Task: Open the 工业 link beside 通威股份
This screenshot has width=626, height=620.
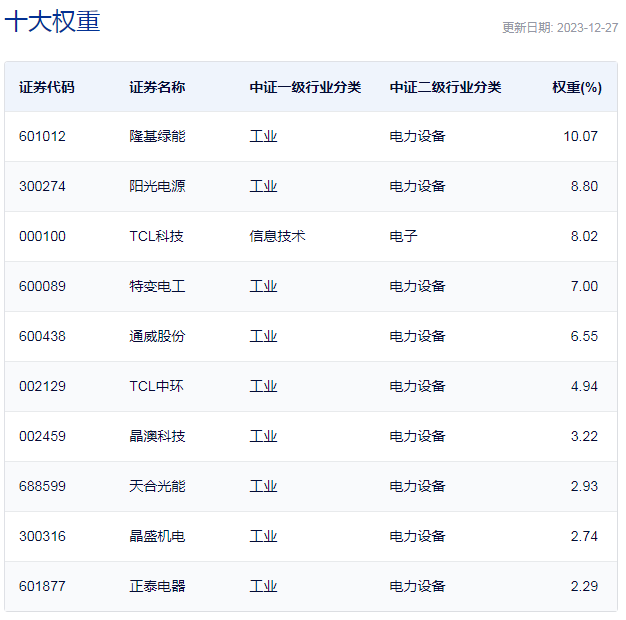Action: pyautogui.click(x=263, y=336)
